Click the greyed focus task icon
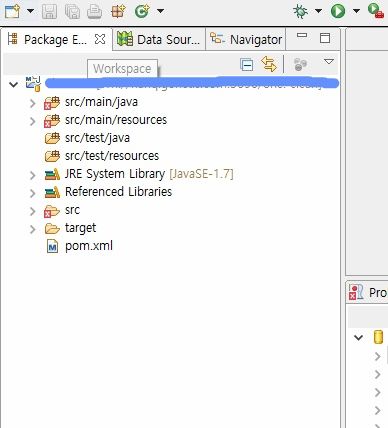 point(300,64)
